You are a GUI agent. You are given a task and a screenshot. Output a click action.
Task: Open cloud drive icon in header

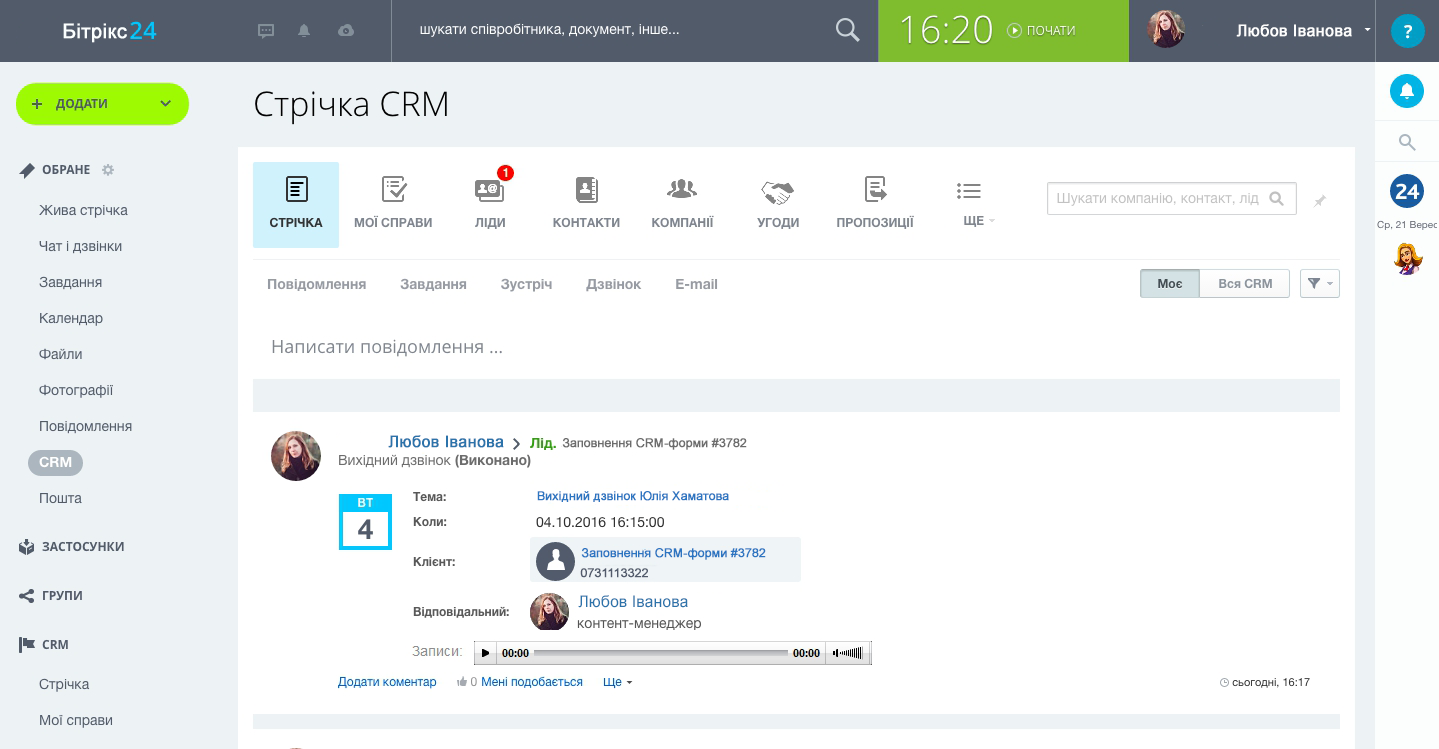346,31
